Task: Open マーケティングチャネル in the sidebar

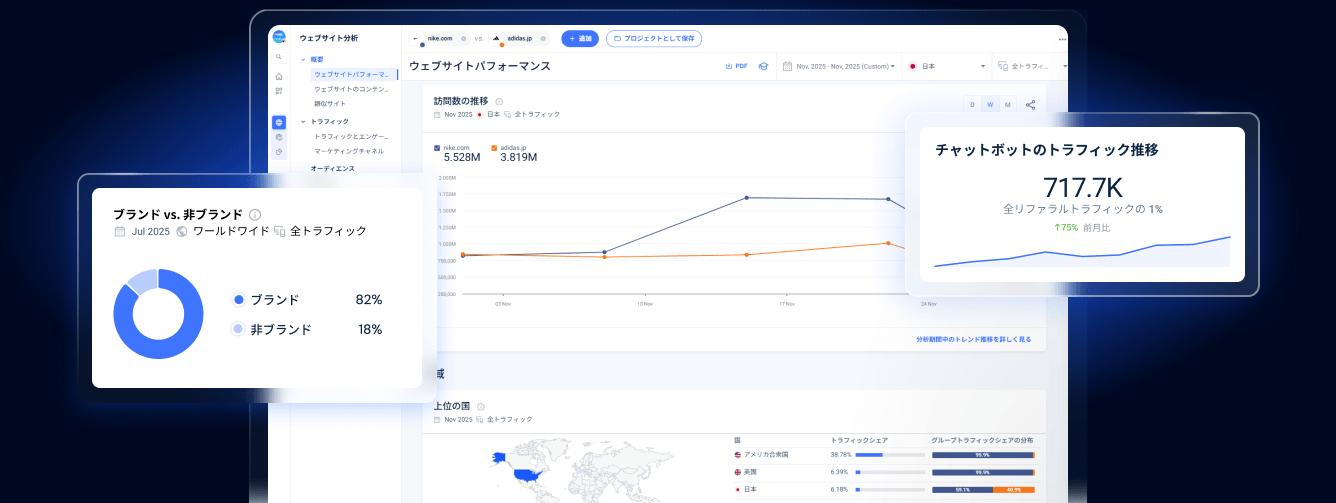Action: [x=349, y=151]
